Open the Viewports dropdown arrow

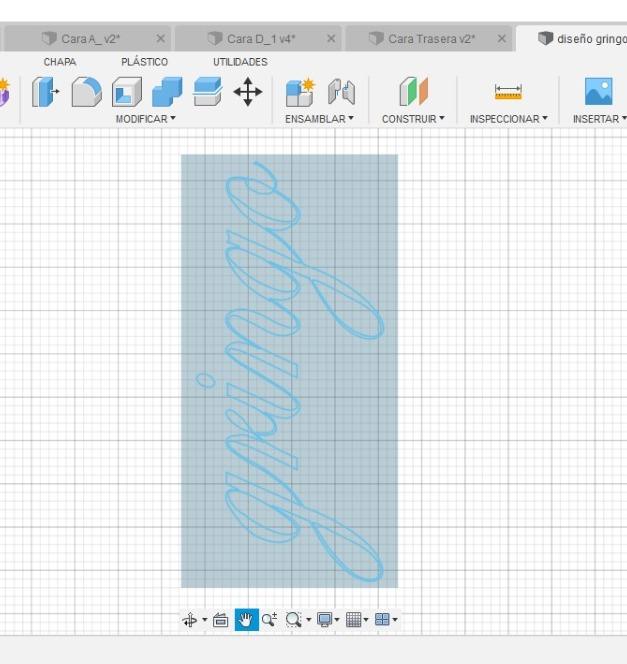[395, 620]
